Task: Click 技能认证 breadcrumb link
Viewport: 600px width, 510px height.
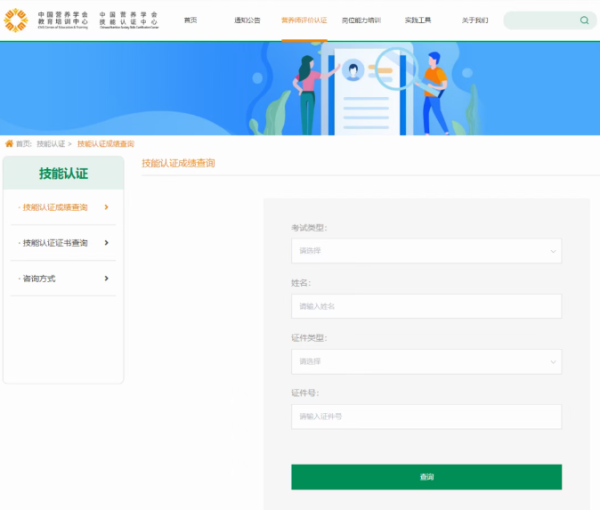Action: pyautogui.click(x=50, y=144)
